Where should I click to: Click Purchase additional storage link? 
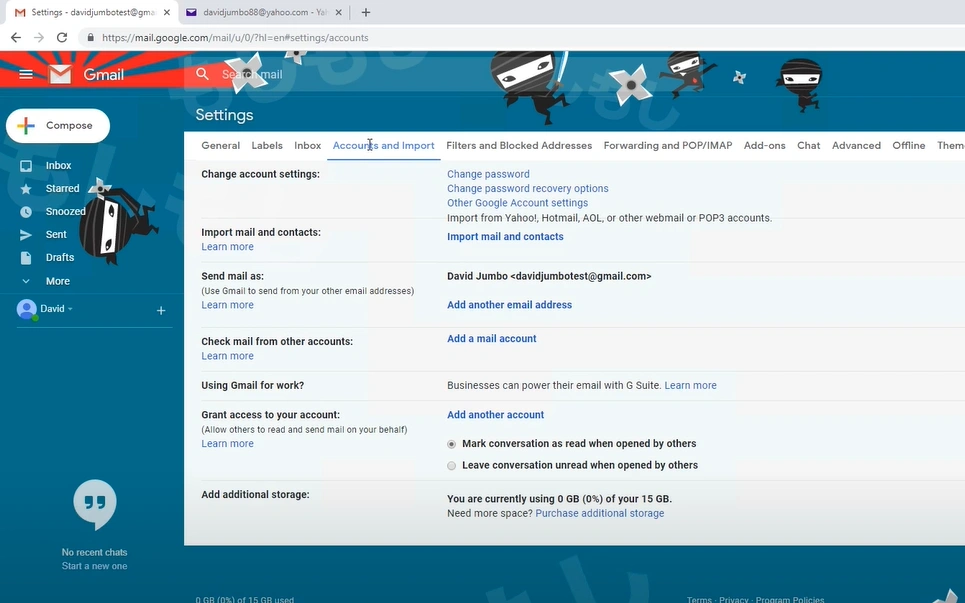pyautogui.click(x=599, y=514)
